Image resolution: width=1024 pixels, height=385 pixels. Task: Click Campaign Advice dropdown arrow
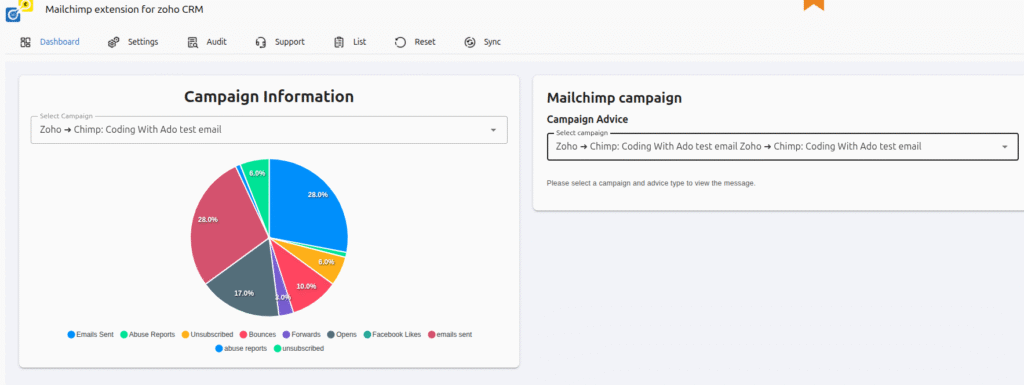1004,147
